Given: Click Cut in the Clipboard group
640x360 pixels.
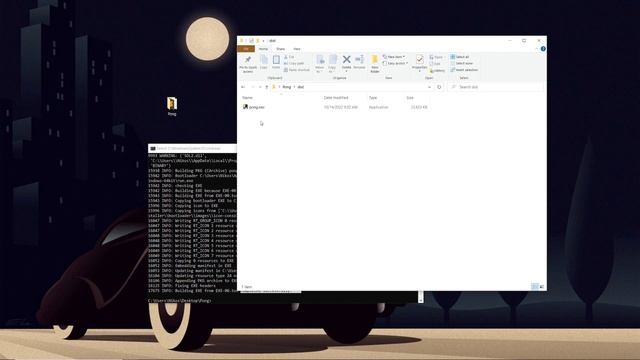Looking at the screenshot, I should tap(289, 57).
